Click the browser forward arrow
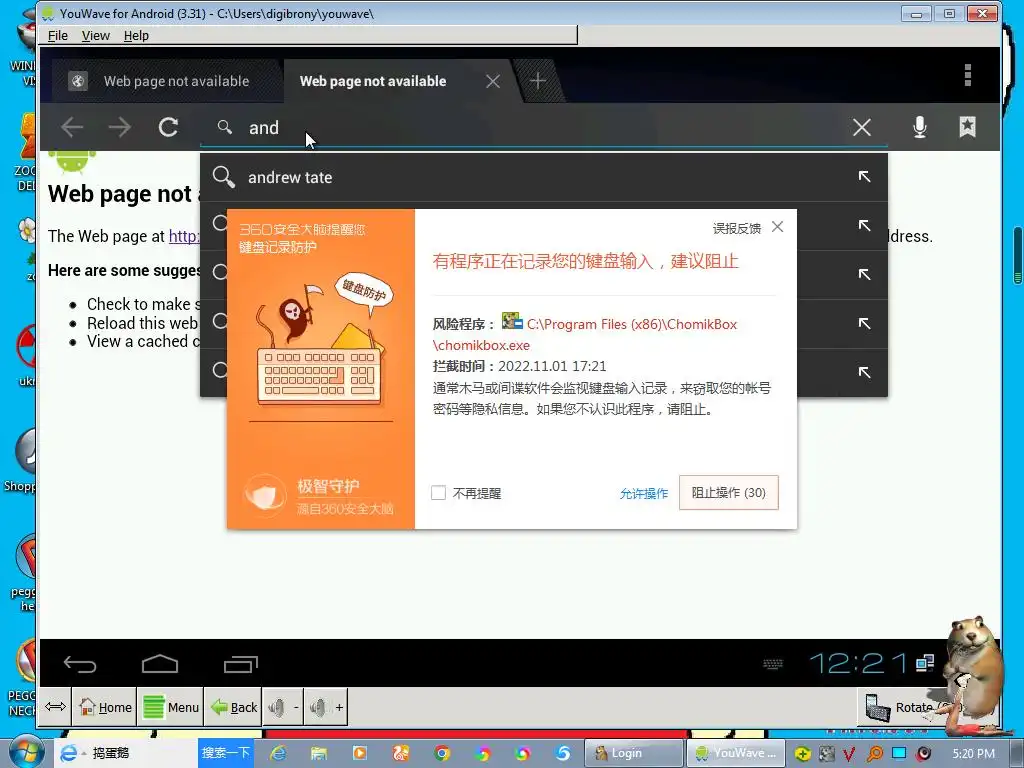This screenshot has width=1024, height=768. pos(120,127)
